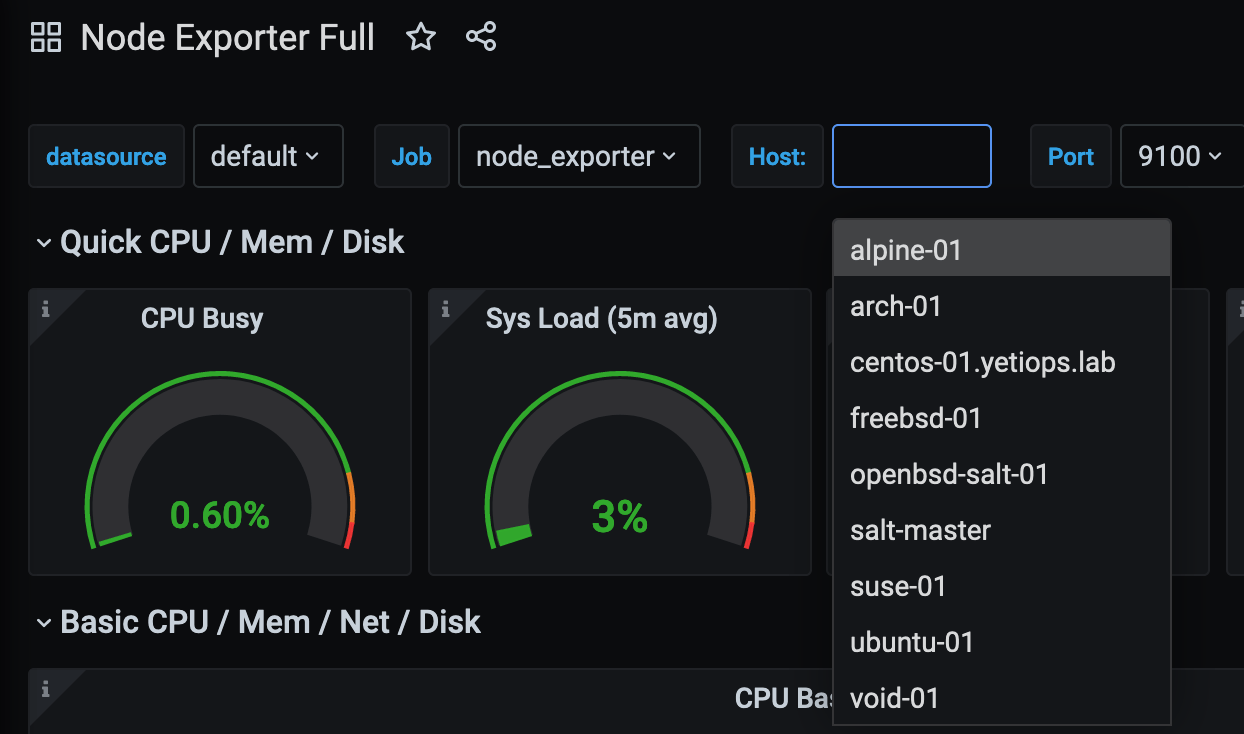
Task: Open the Job dropdown showing node_exporter
Action: 579,156
